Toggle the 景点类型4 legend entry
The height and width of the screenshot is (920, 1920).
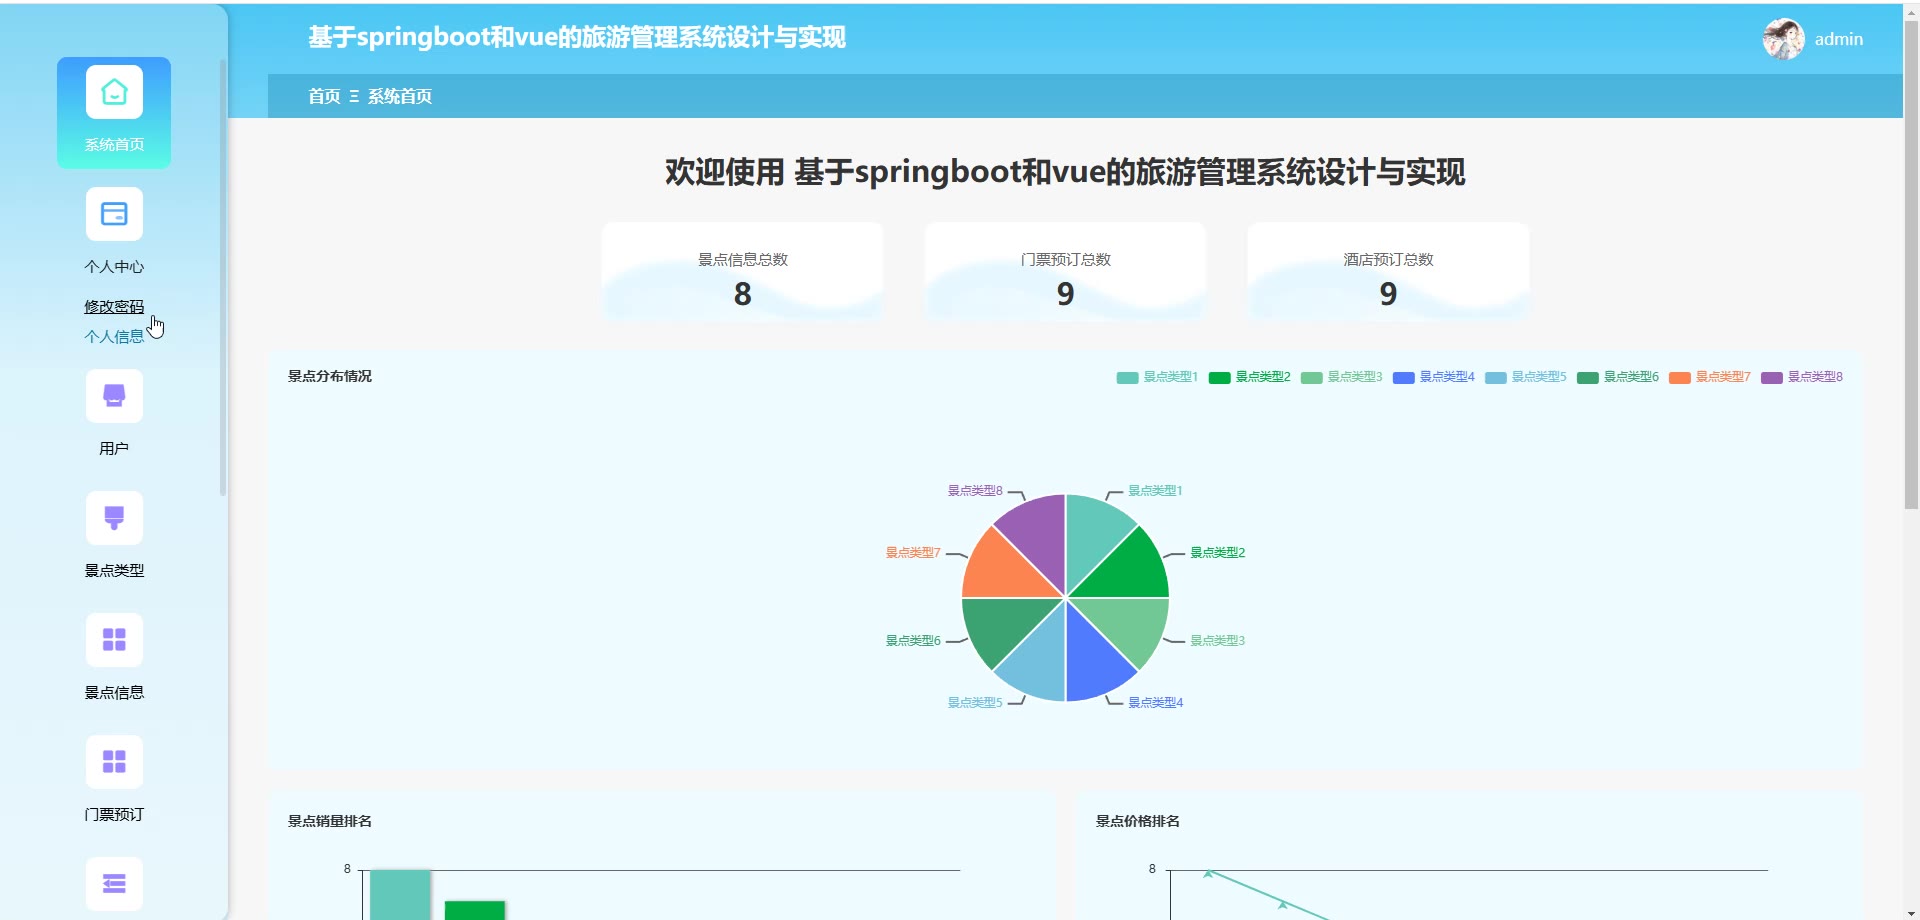coord(1433,377)
